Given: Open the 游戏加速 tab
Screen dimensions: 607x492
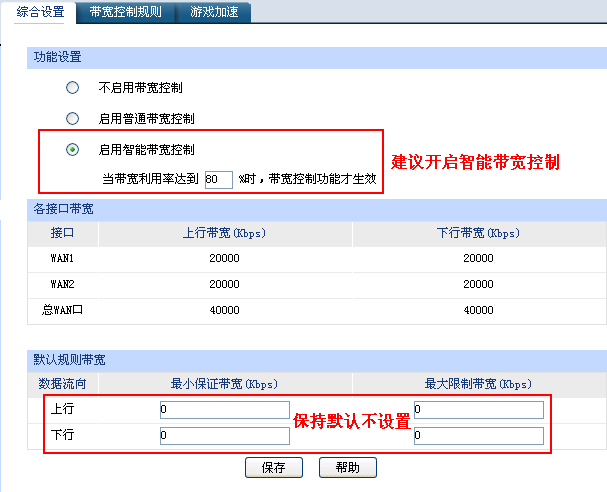Looking at the screenshot, I should tap(213, 12).
